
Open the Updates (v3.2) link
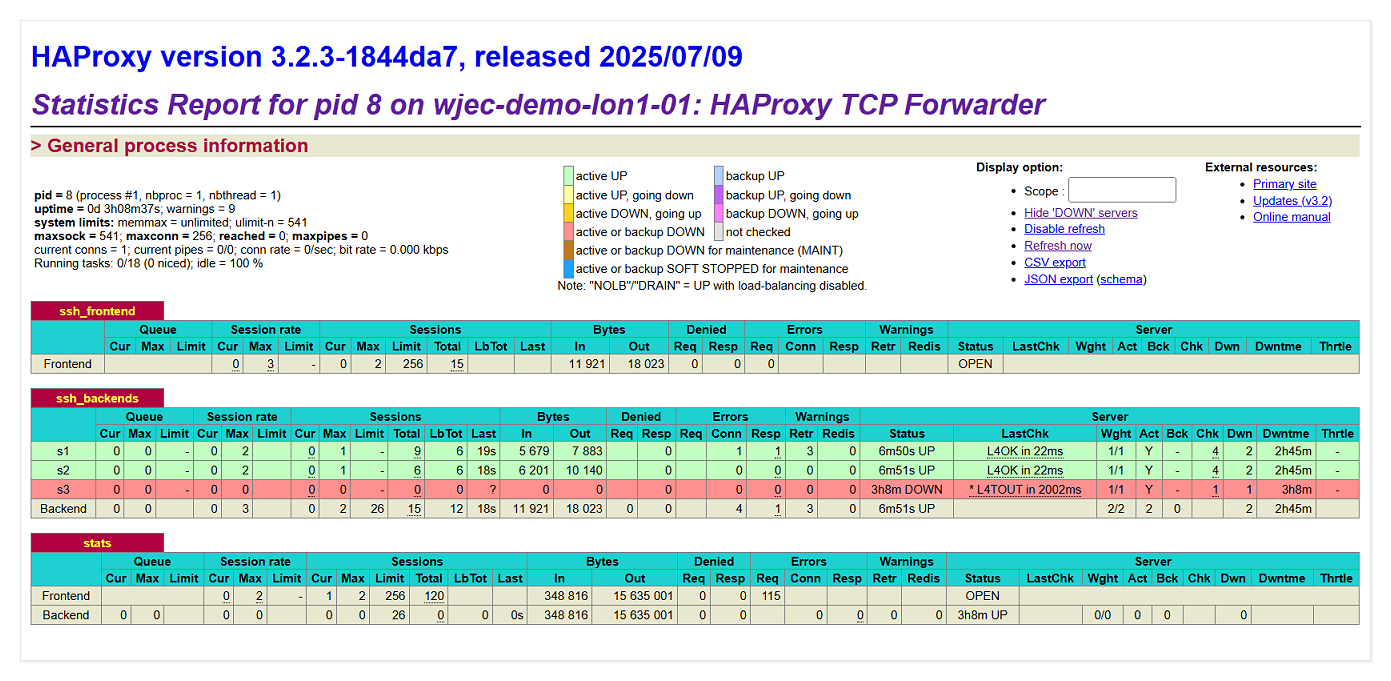tap(1293, 201)
